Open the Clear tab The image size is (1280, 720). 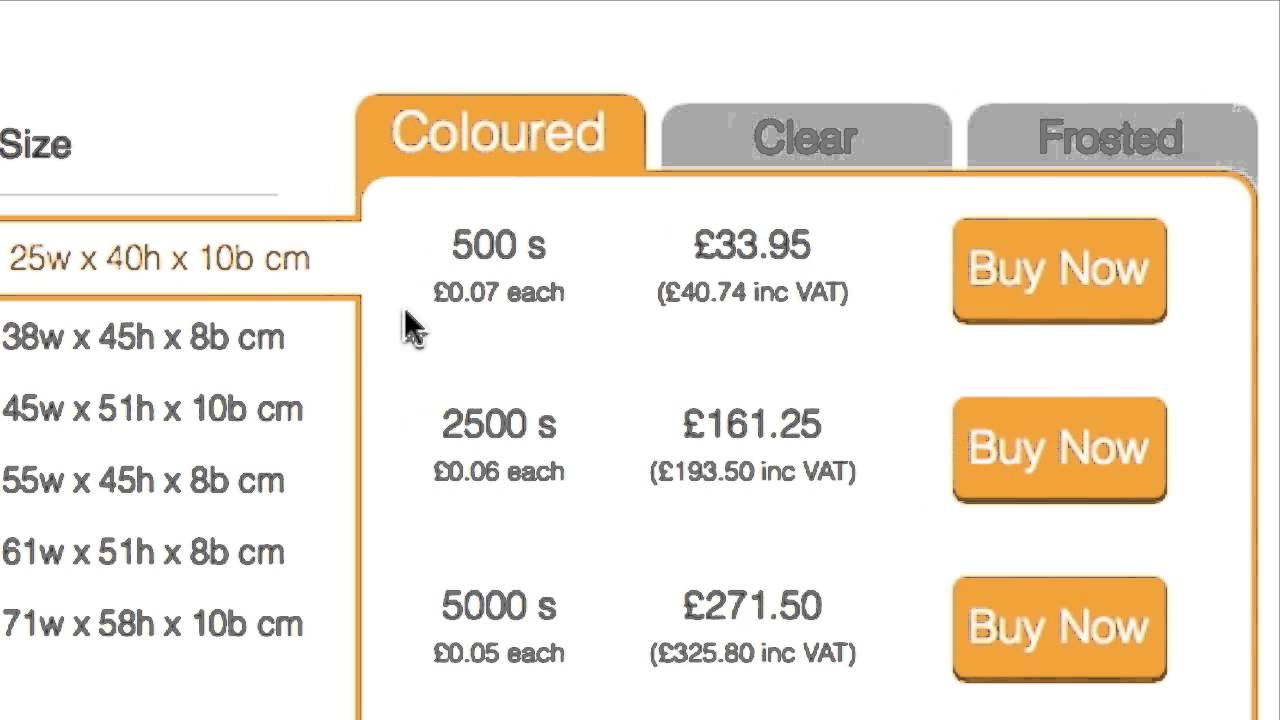pyautogui.click(x=805, y=138)
